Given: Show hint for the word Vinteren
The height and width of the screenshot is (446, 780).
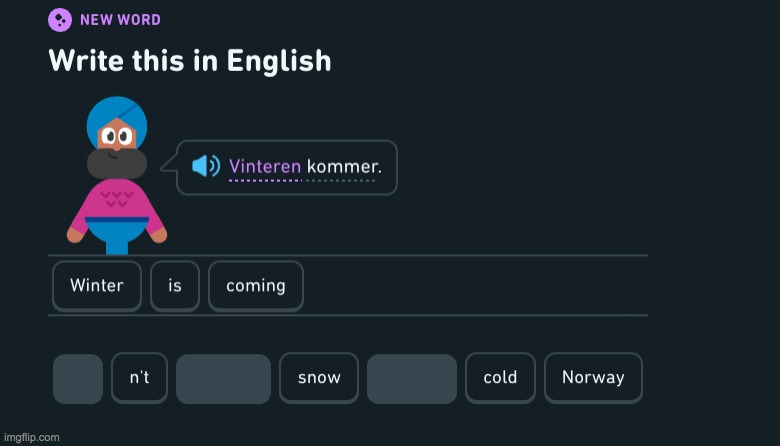Looking at the screenshot, I should [x=265, y=167].
